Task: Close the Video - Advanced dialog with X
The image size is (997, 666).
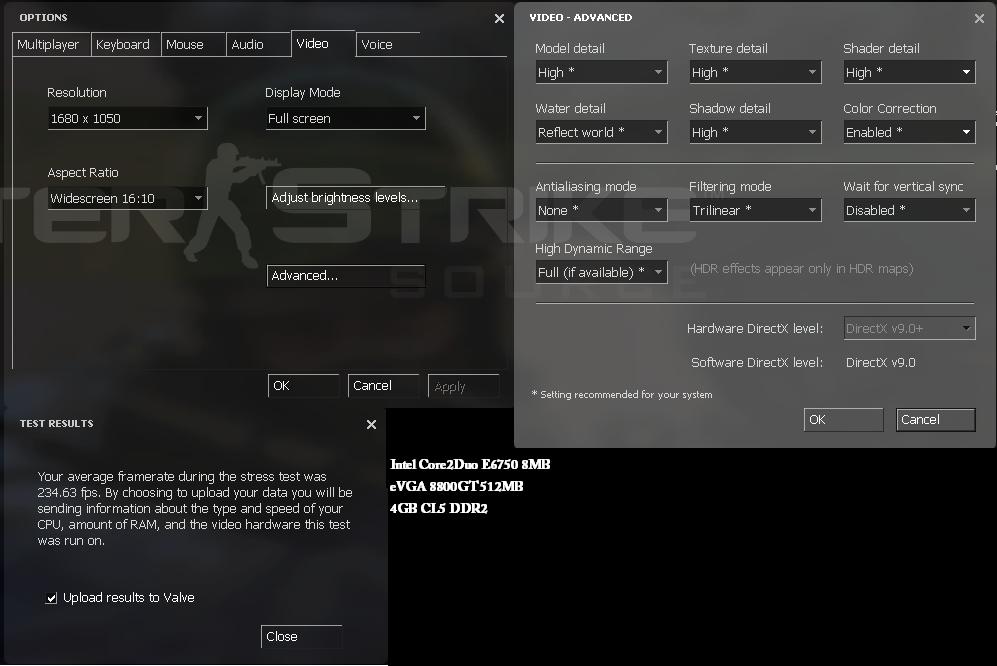Action: coord(979,18)
